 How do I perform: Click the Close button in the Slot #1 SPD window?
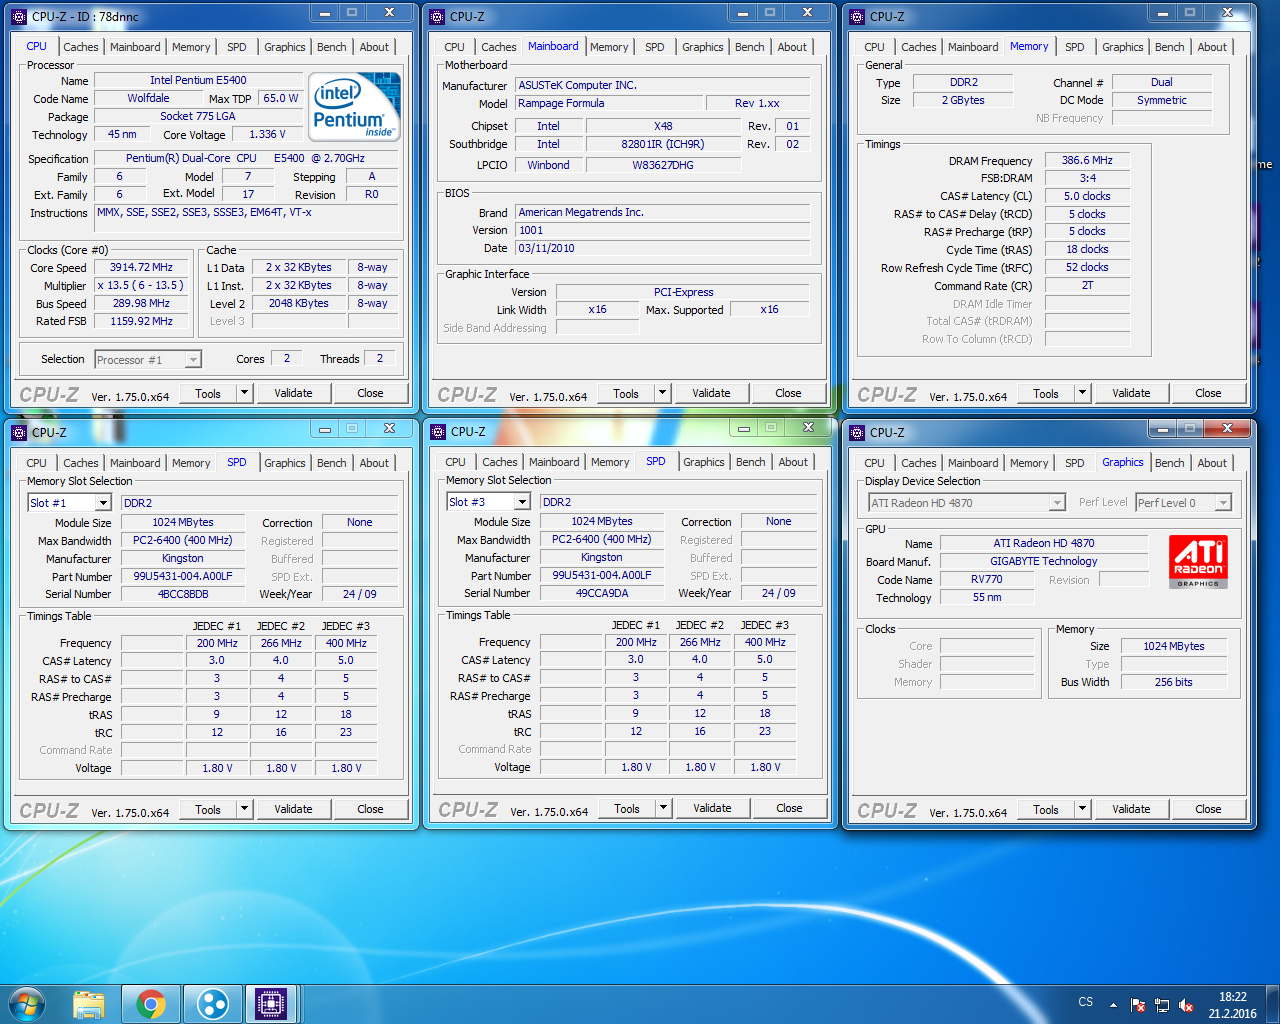coord(370,809)
